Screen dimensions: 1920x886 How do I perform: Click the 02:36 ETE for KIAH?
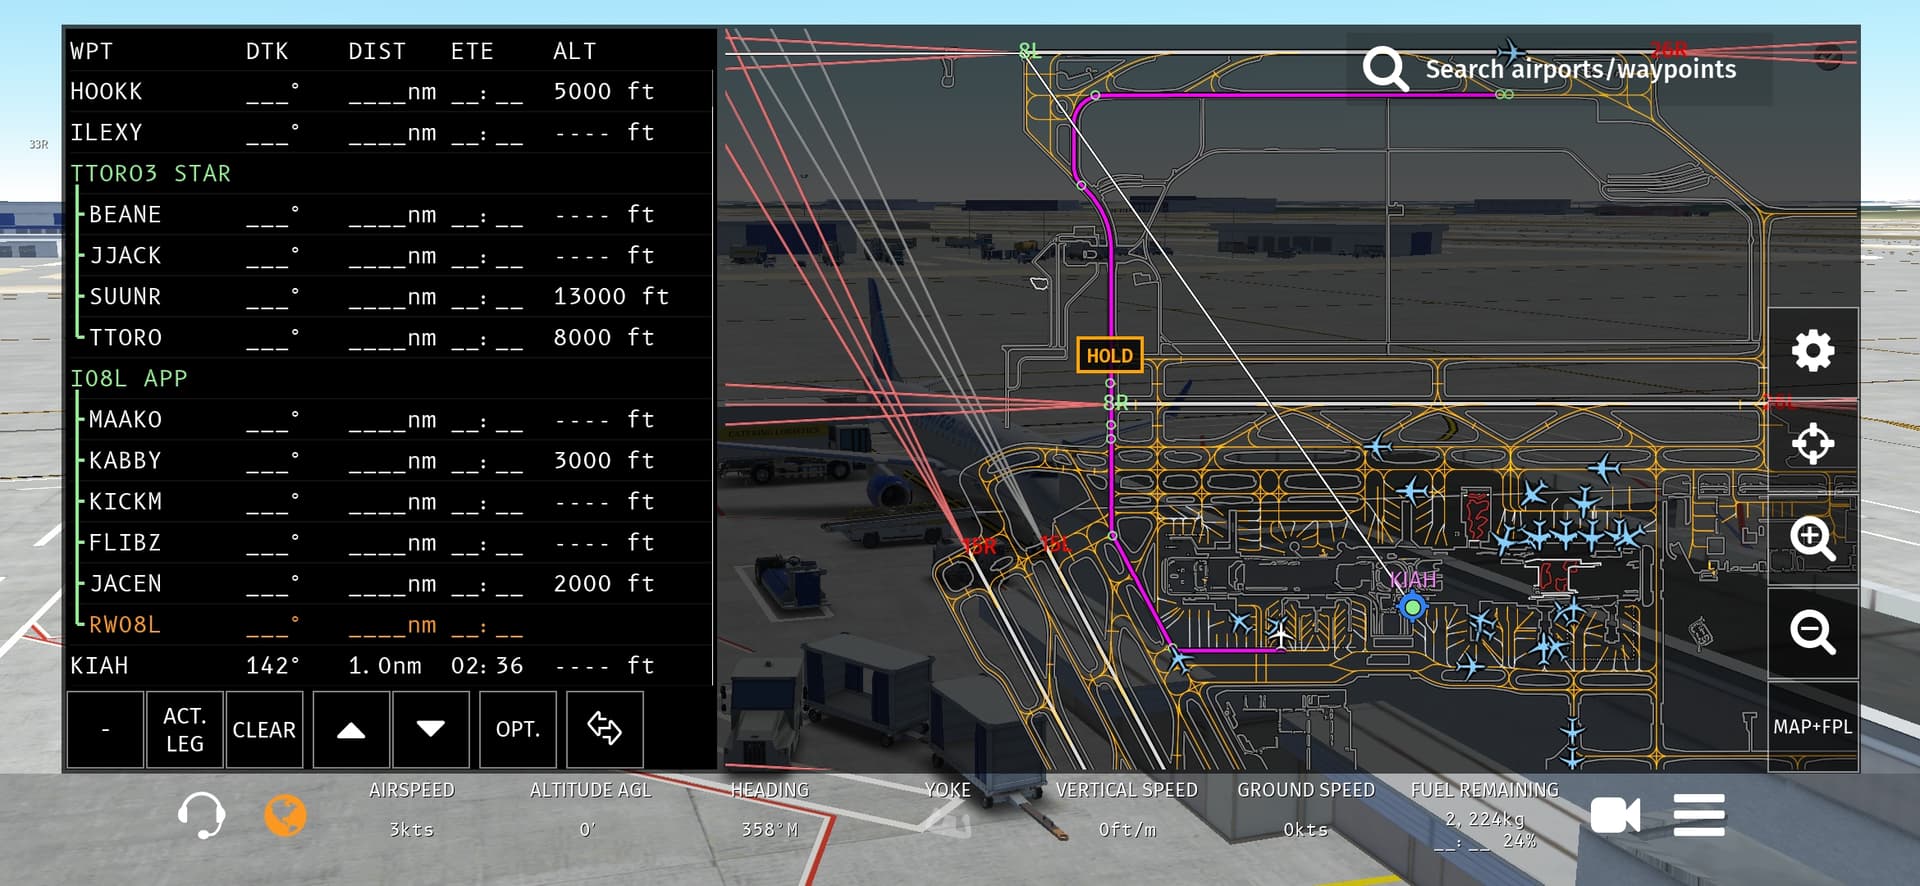[x=487, y=666]
